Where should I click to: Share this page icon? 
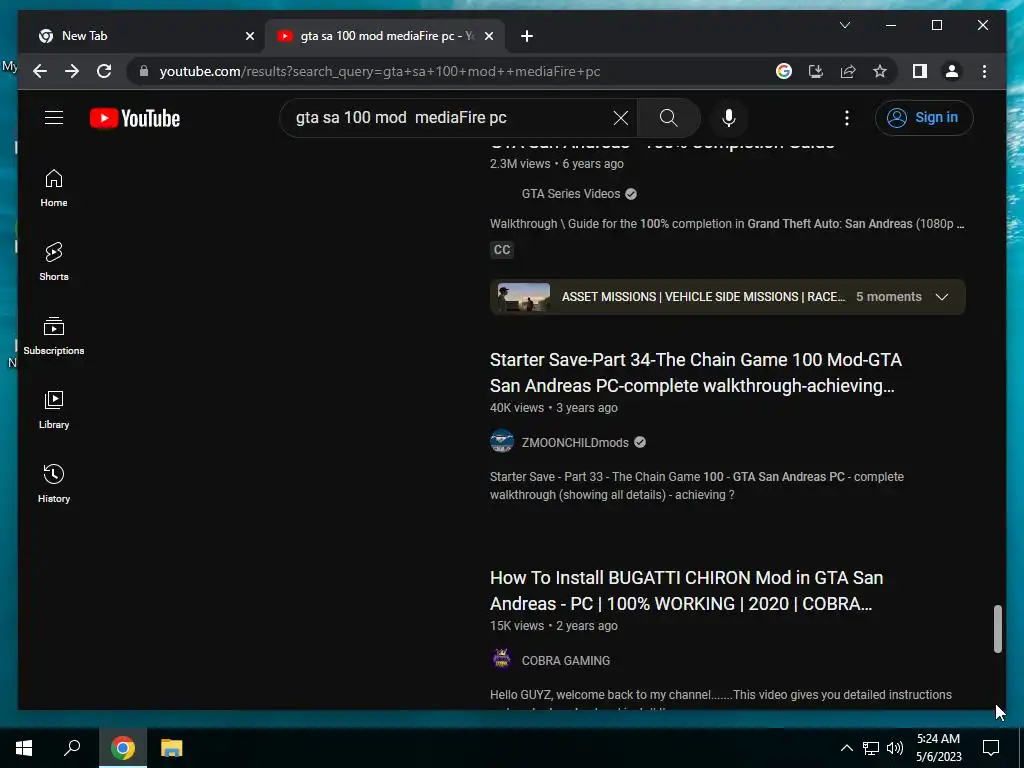tap(848, 71)
